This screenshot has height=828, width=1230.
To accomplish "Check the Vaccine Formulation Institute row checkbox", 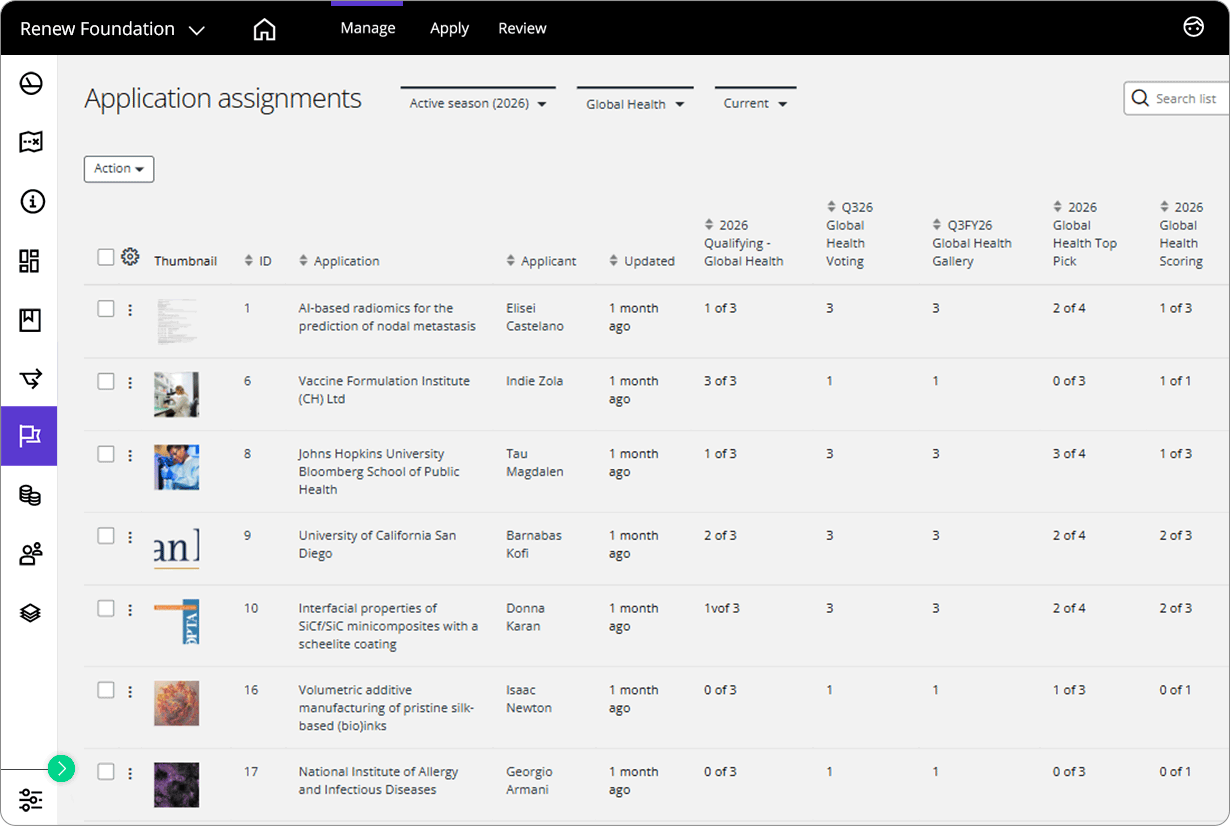I will point(106,381).
